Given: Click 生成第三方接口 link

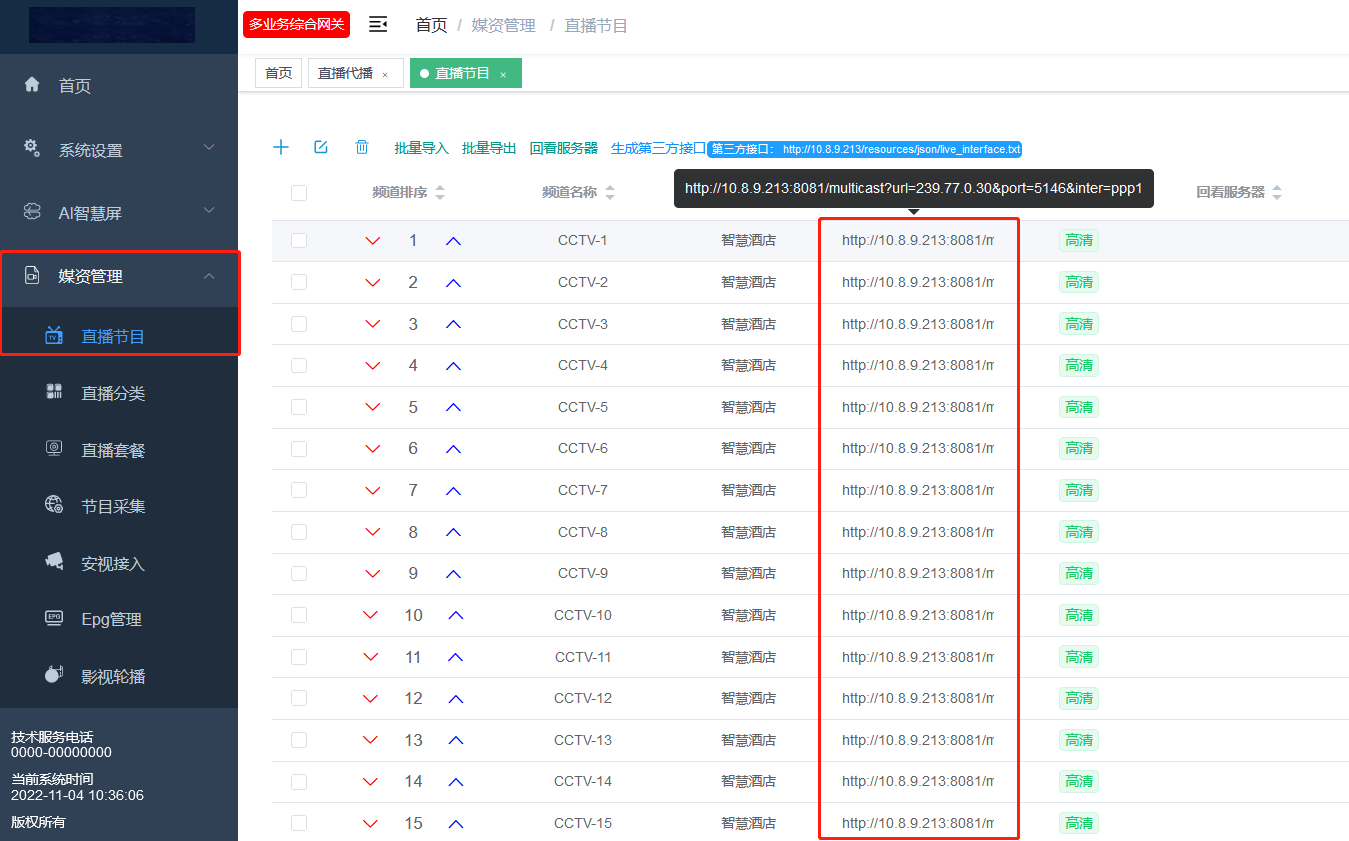Looking at the screenshot, I should coord(658,148).
